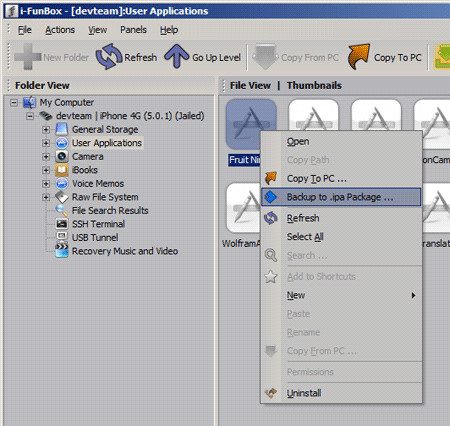Open the Actions menu
The height and width of the screenshot is (426, 450).
60,30
